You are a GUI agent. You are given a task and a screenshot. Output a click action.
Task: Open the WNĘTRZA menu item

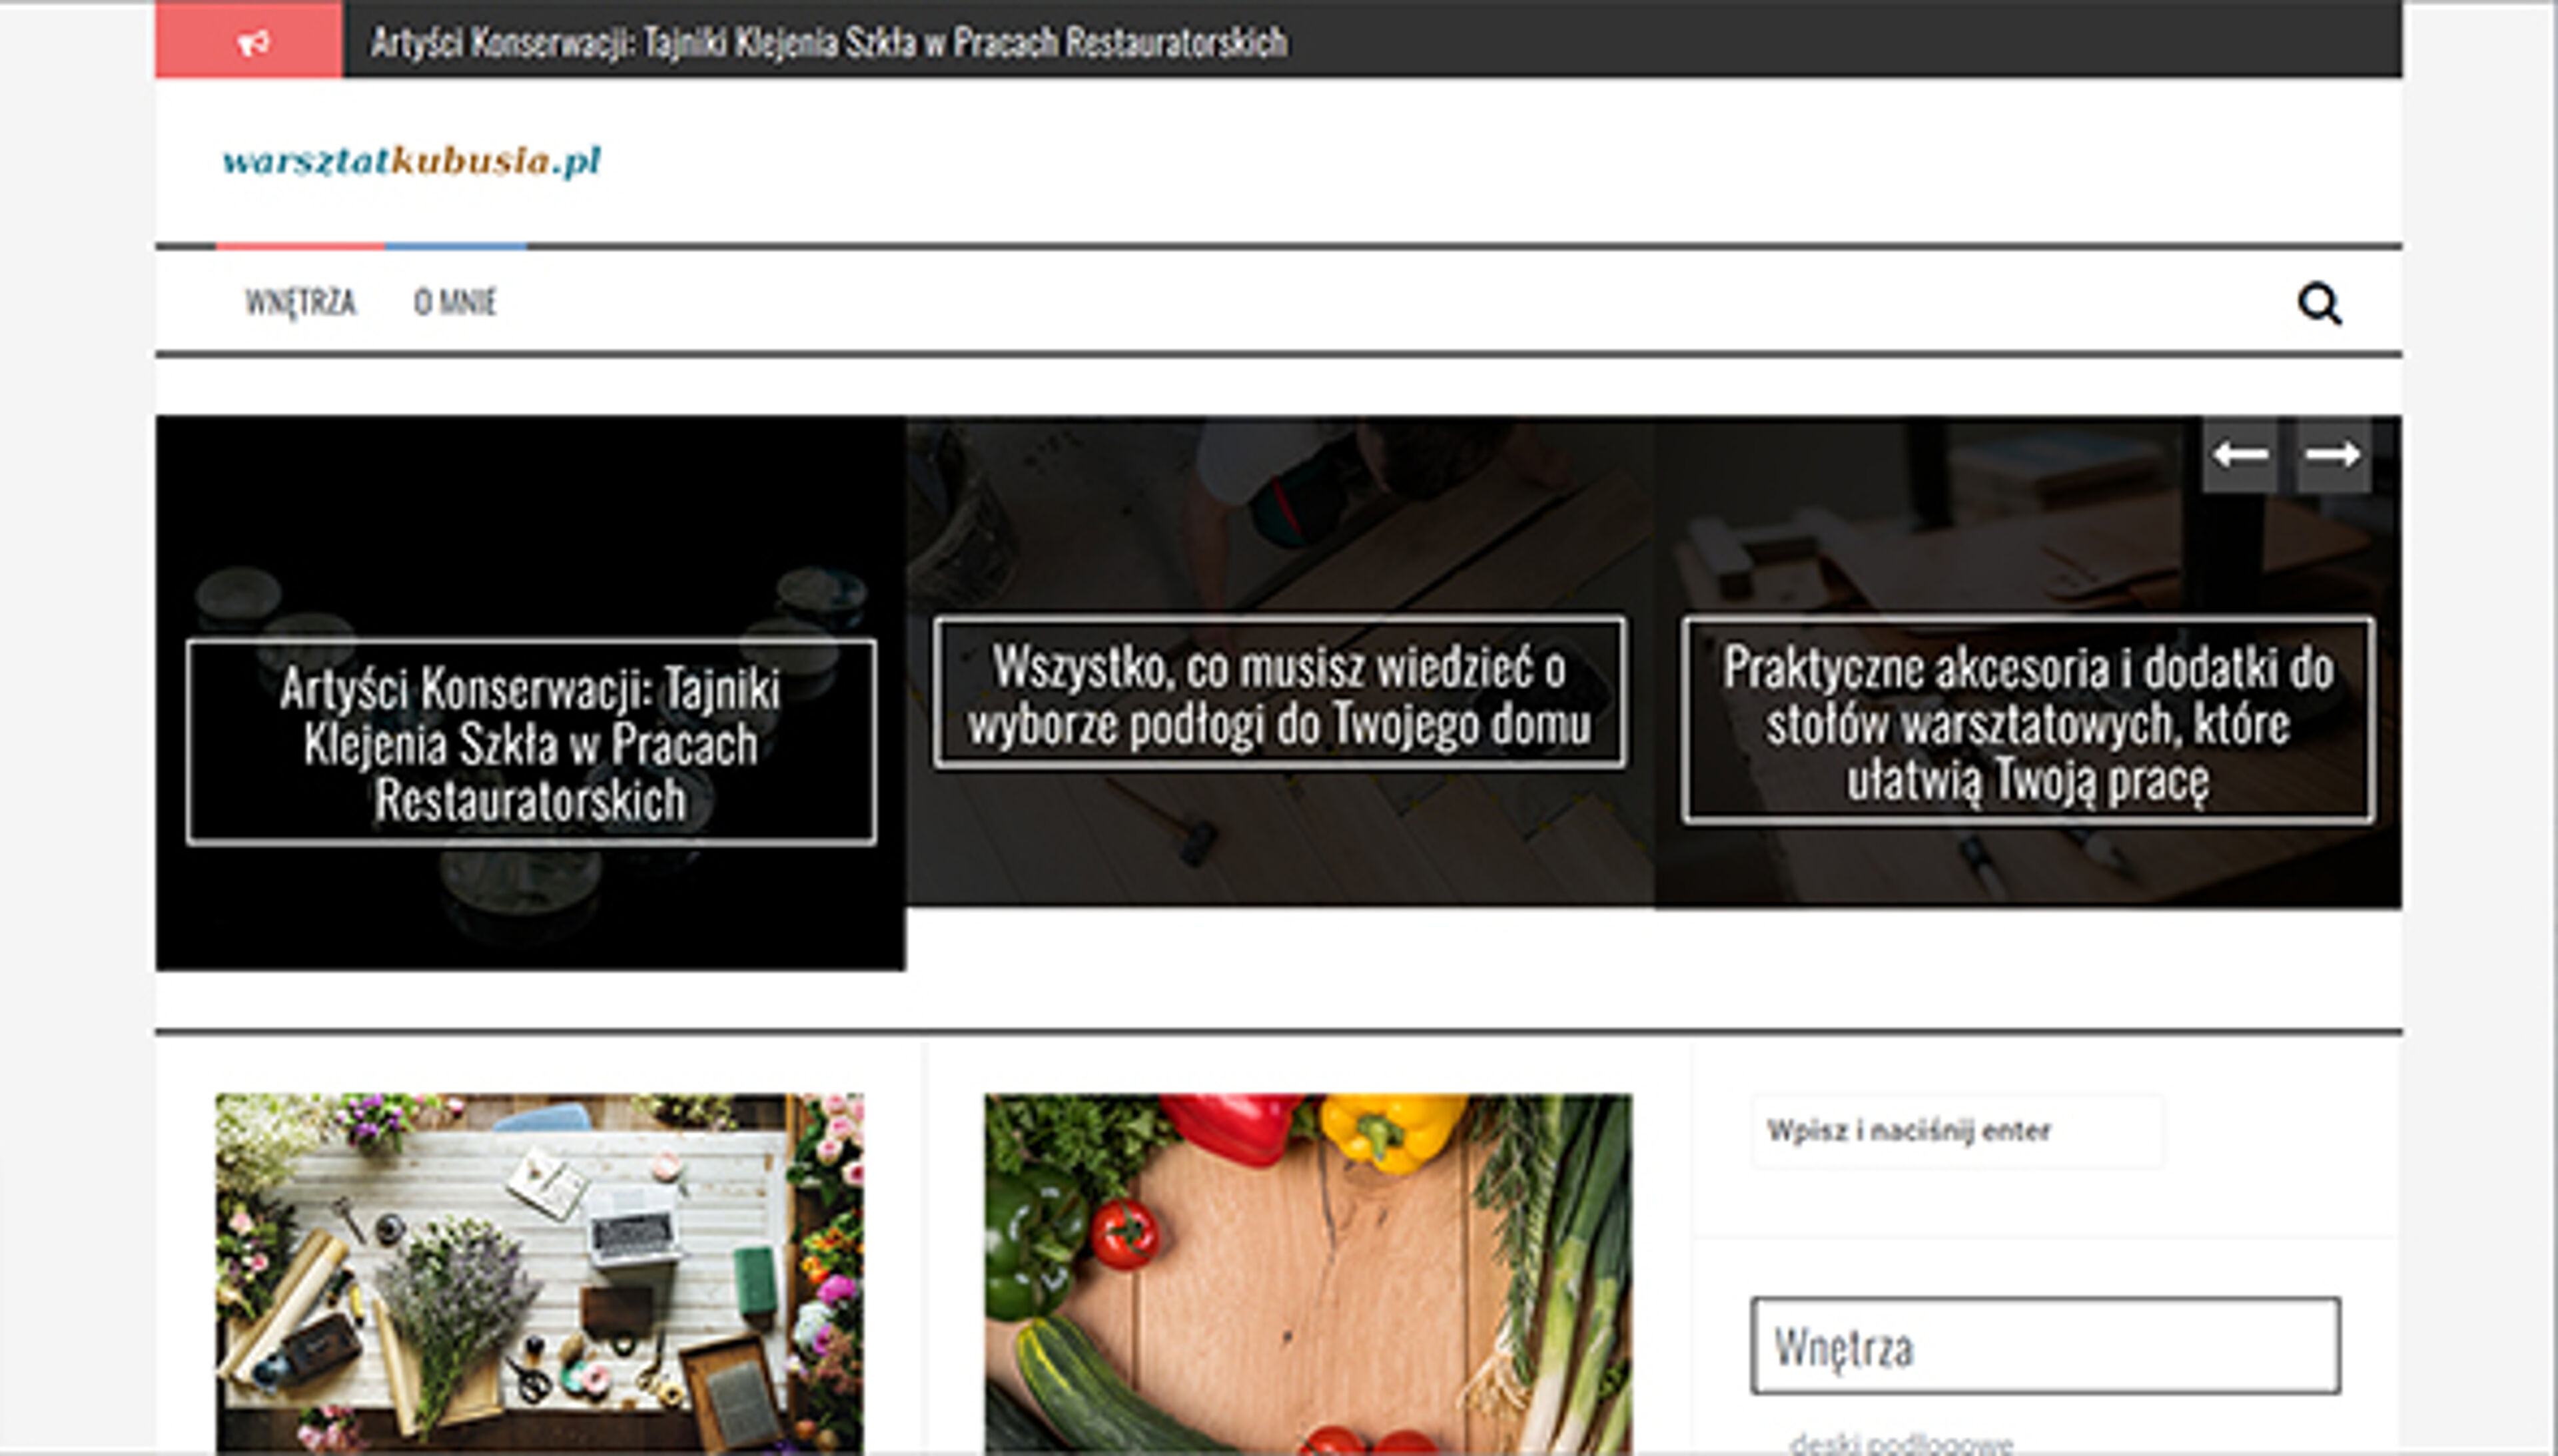[300, 302]
